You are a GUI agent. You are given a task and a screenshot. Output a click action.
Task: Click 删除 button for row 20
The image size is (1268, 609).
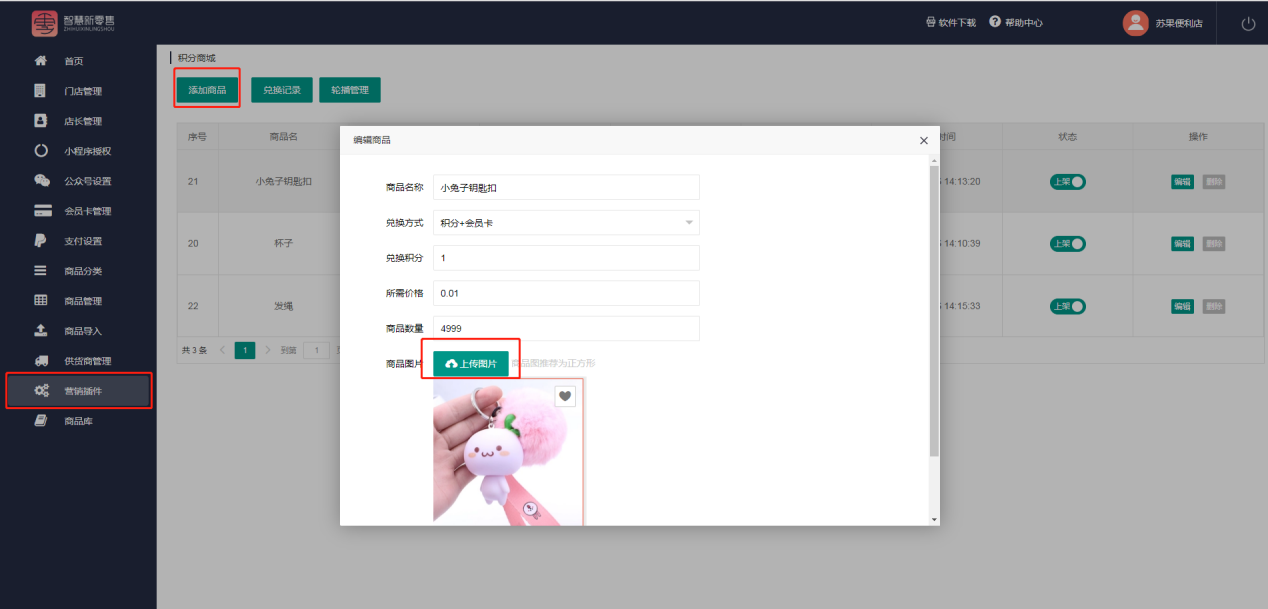pyautogui.click(x=1214, y=244)
